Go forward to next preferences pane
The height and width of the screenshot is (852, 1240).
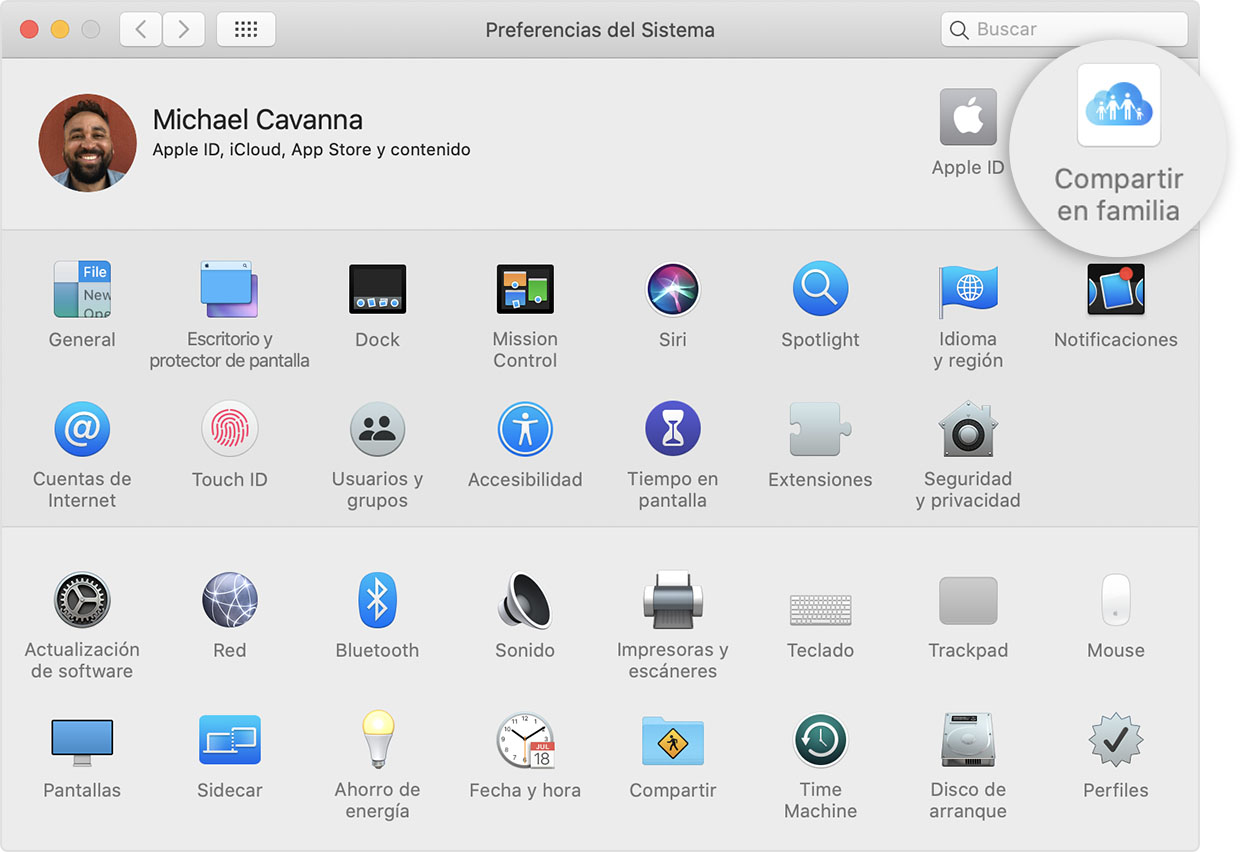coord(183,29)
